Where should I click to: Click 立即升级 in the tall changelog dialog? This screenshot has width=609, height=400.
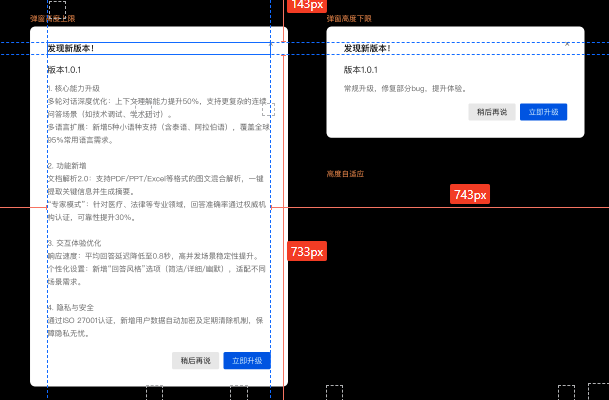point(246,360)
